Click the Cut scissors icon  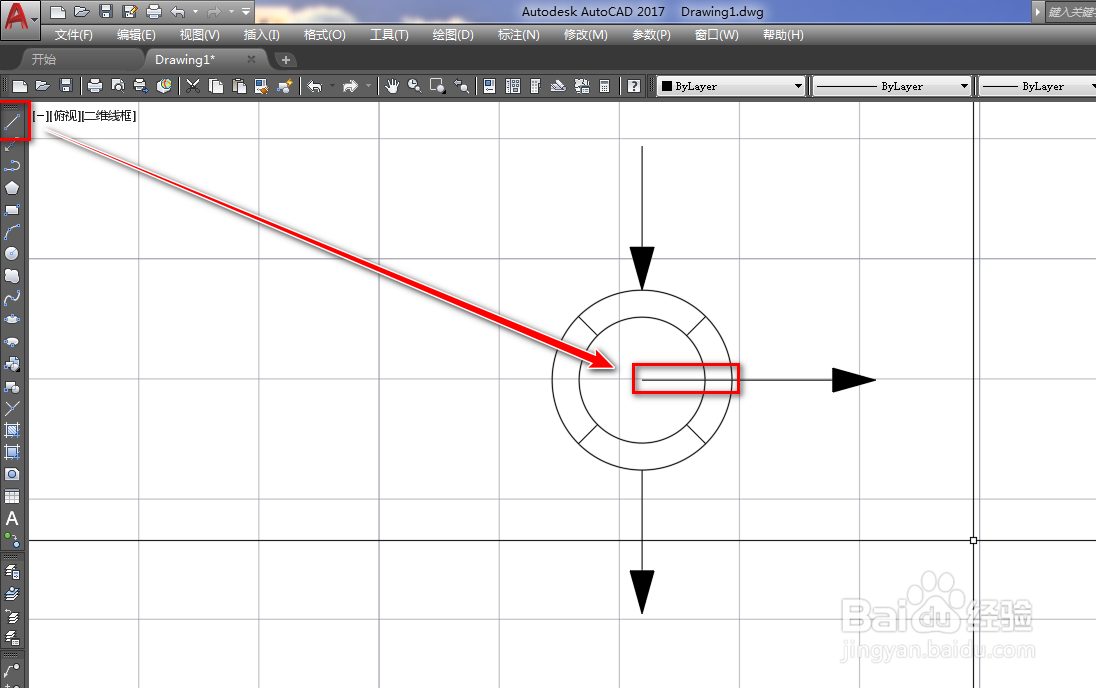pos(193,86)
